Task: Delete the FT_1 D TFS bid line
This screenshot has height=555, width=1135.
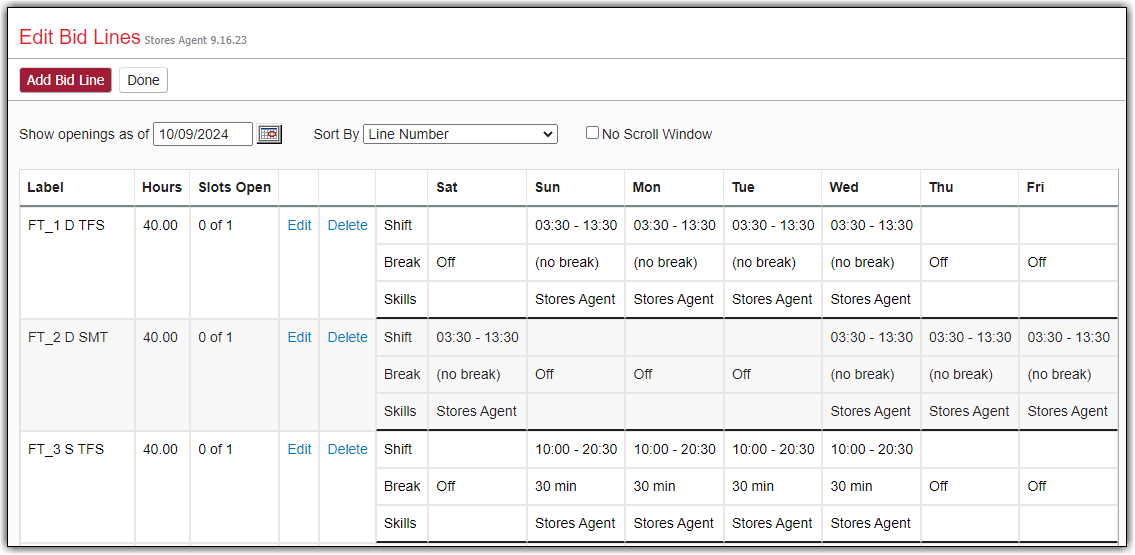Action: click(347, 225)
